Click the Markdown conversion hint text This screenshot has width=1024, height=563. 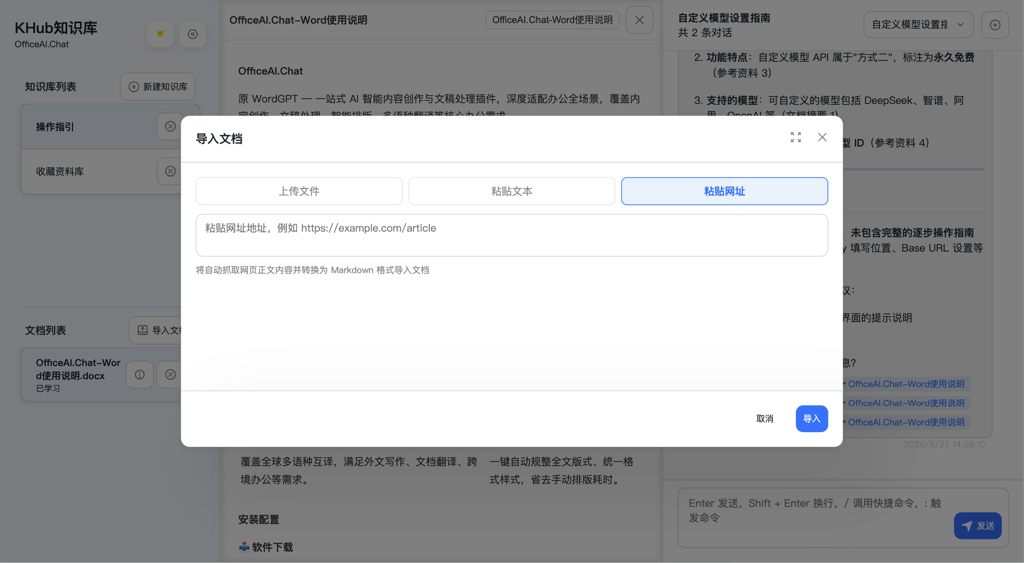tap(313, 270)
